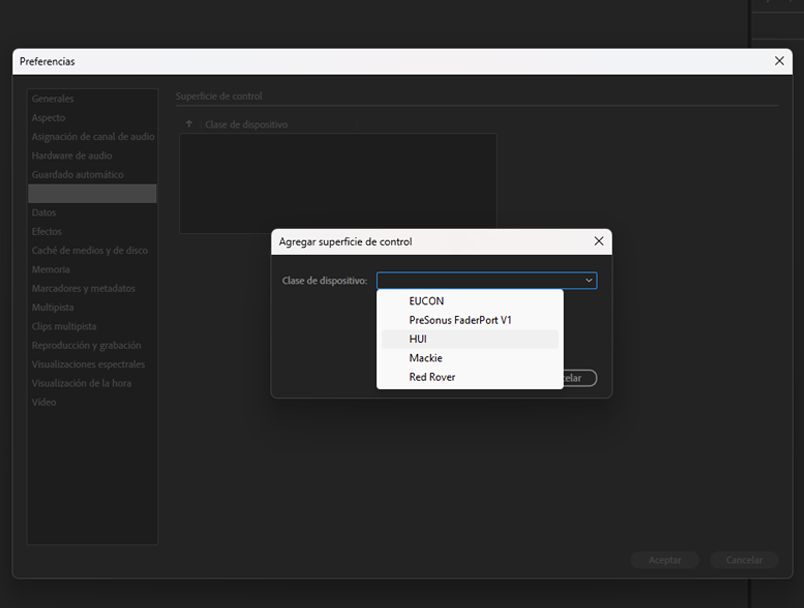Viewport: 804px width, 608px height.
Task: Select Mackie device class
Action: (x=470, y=358)
